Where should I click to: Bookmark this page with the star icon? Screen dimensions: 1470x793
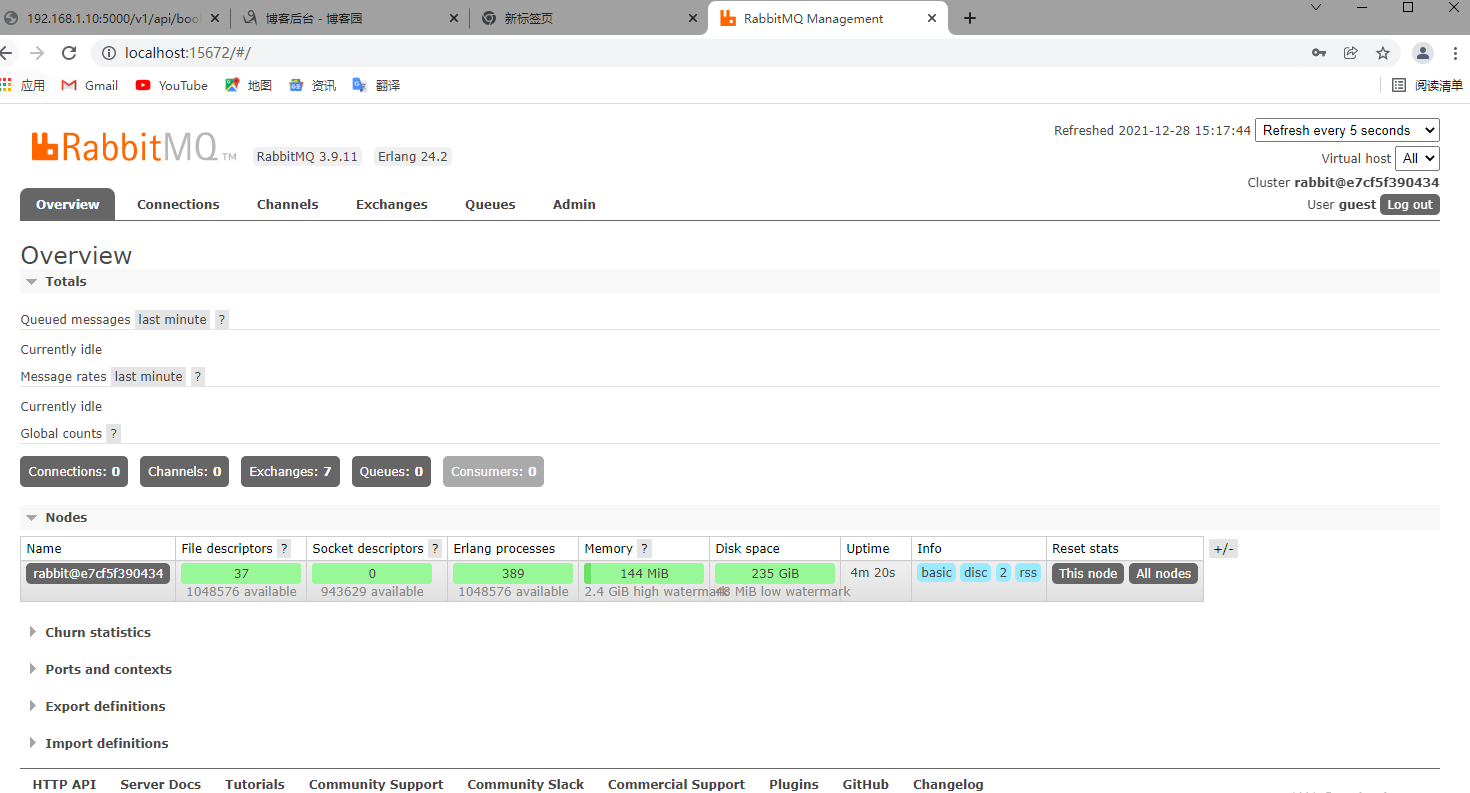tap(1383, 53)
